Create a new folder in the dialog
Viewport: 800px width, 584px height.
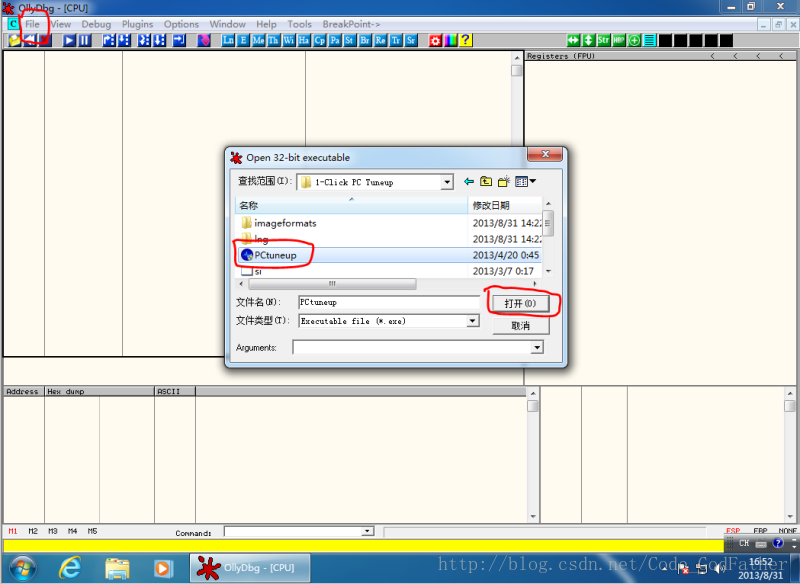pos(504,182)
